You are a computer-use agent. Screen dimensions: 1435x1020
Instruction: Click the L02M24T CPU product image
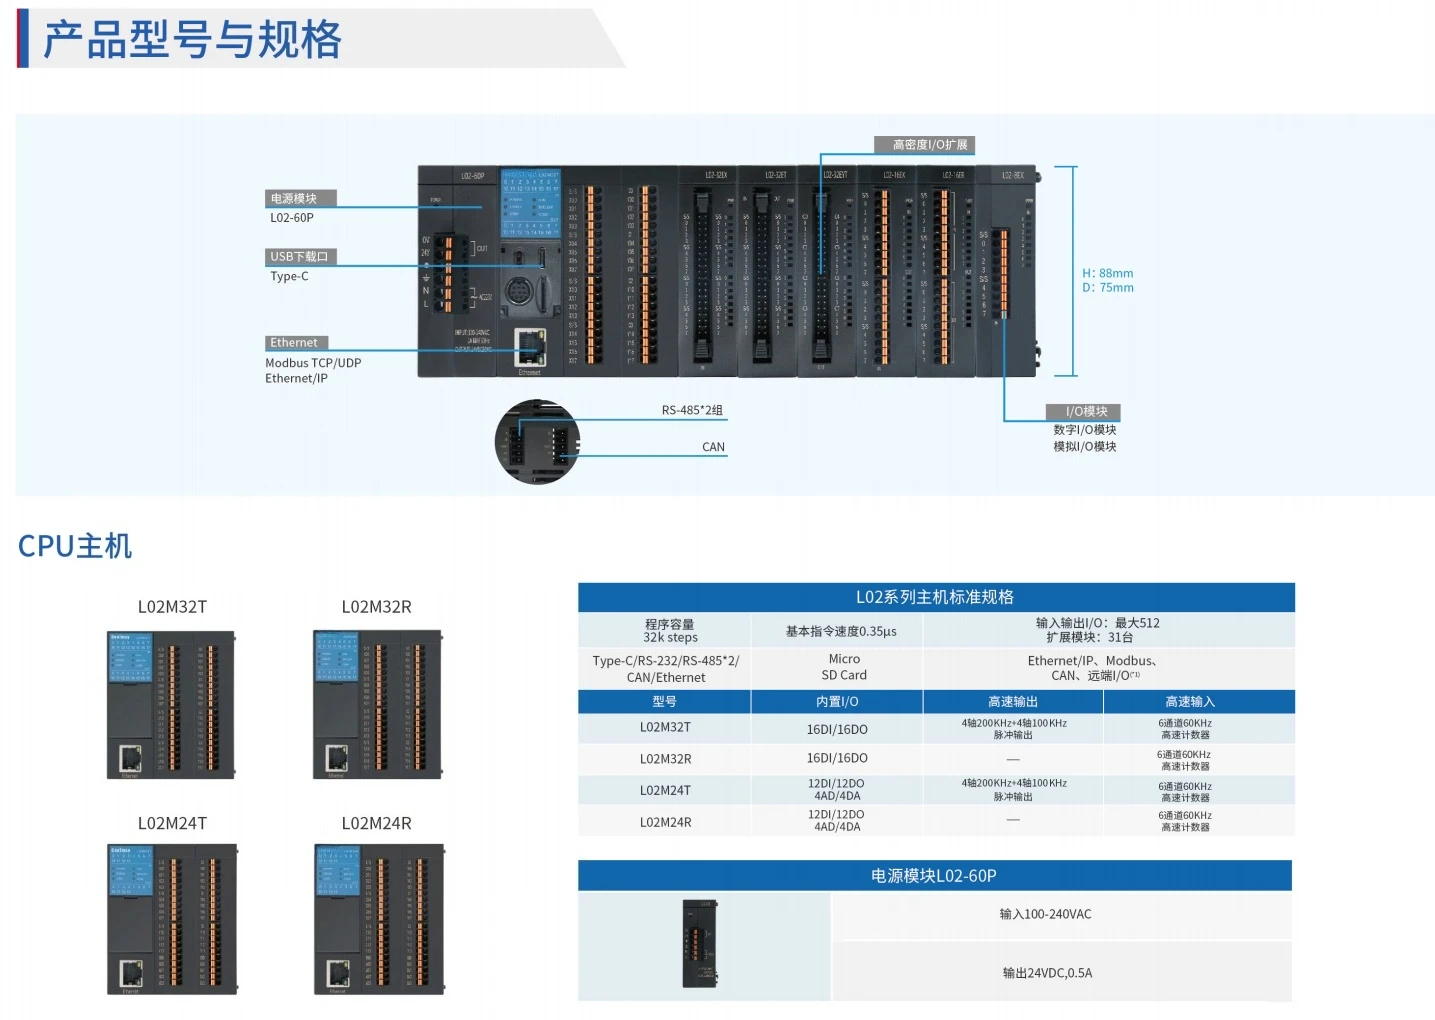click(x=172, y=920)
